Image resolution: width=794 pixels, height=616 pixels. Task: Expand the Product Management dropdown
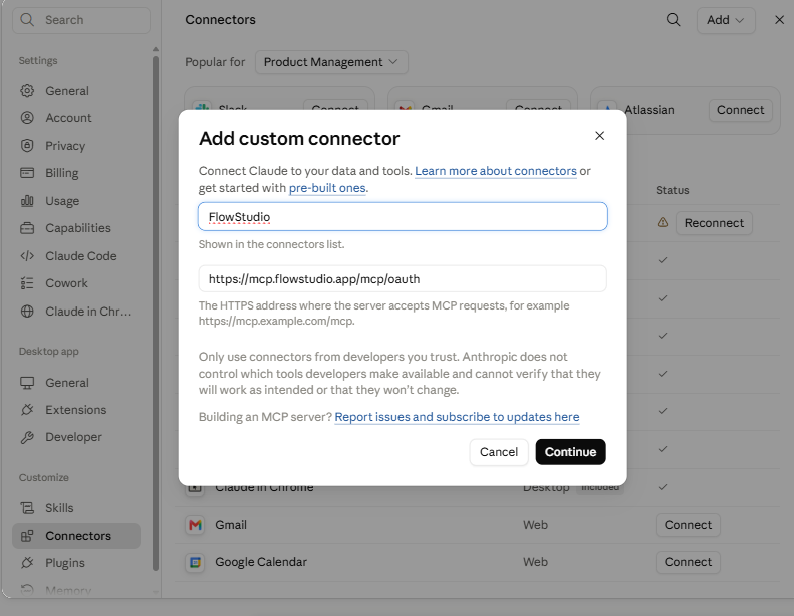pyautogui.click(x=331, y=62)
